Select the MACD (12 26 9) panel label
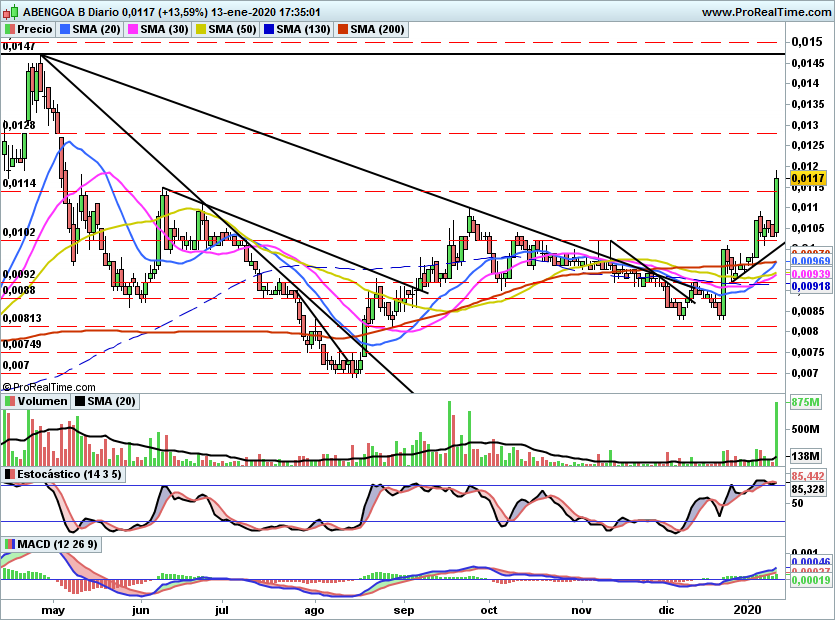 (57, 544)
